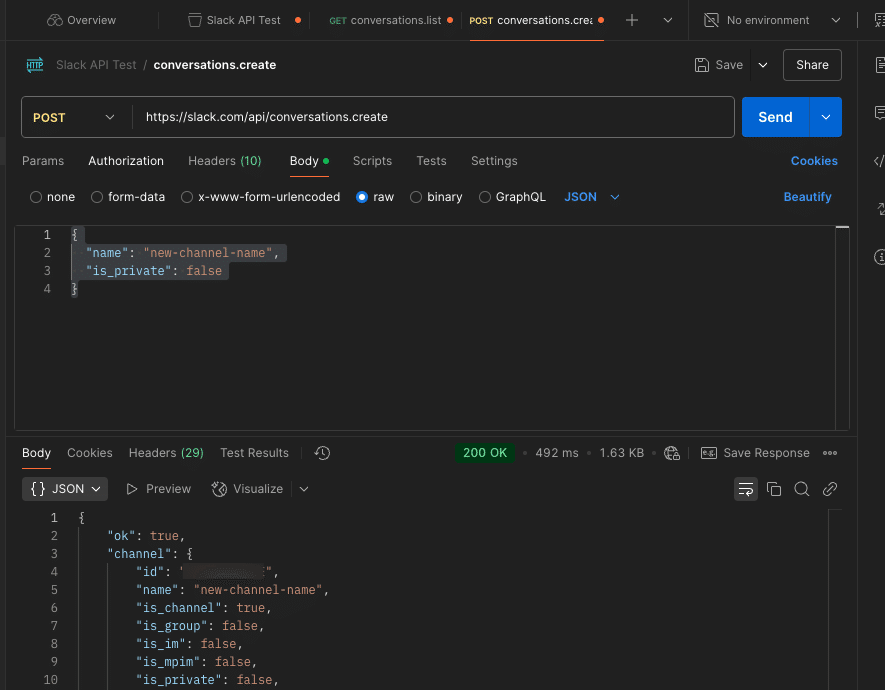This screenshot has height=690, width=885.
Task: Select the request Body tab
Action: (x=309, y=161)
